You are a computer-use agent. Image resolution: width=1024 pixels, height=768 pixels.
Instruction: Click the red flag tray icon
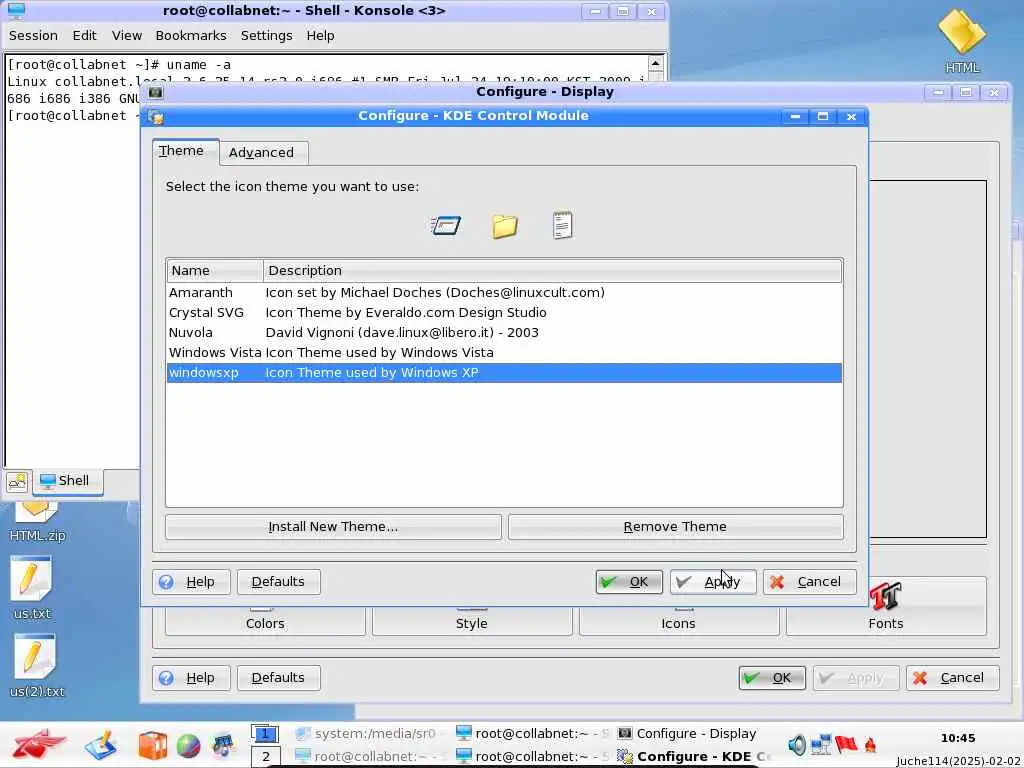(846, 744)
